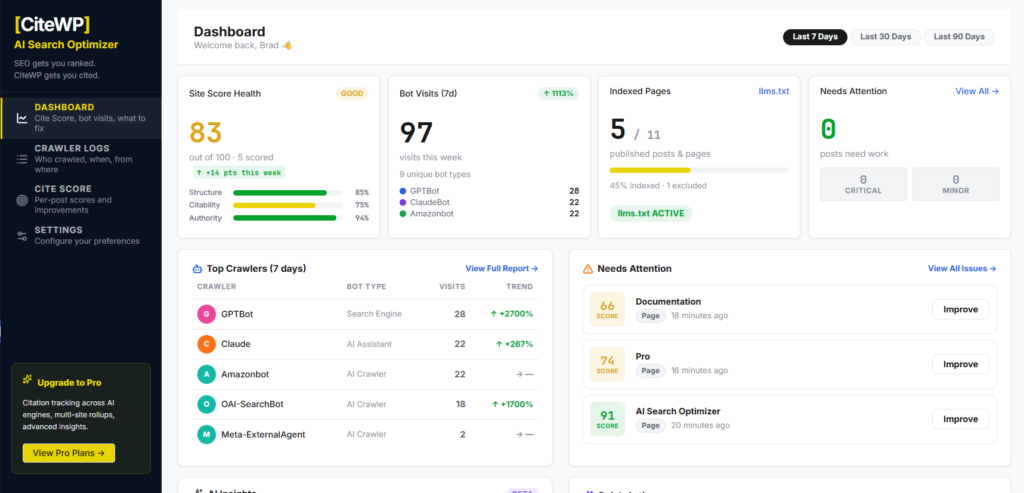
Task: Click the sparkle icon in Upgrade to Pro
Action: pyautogui.click(x=27, y=379)
